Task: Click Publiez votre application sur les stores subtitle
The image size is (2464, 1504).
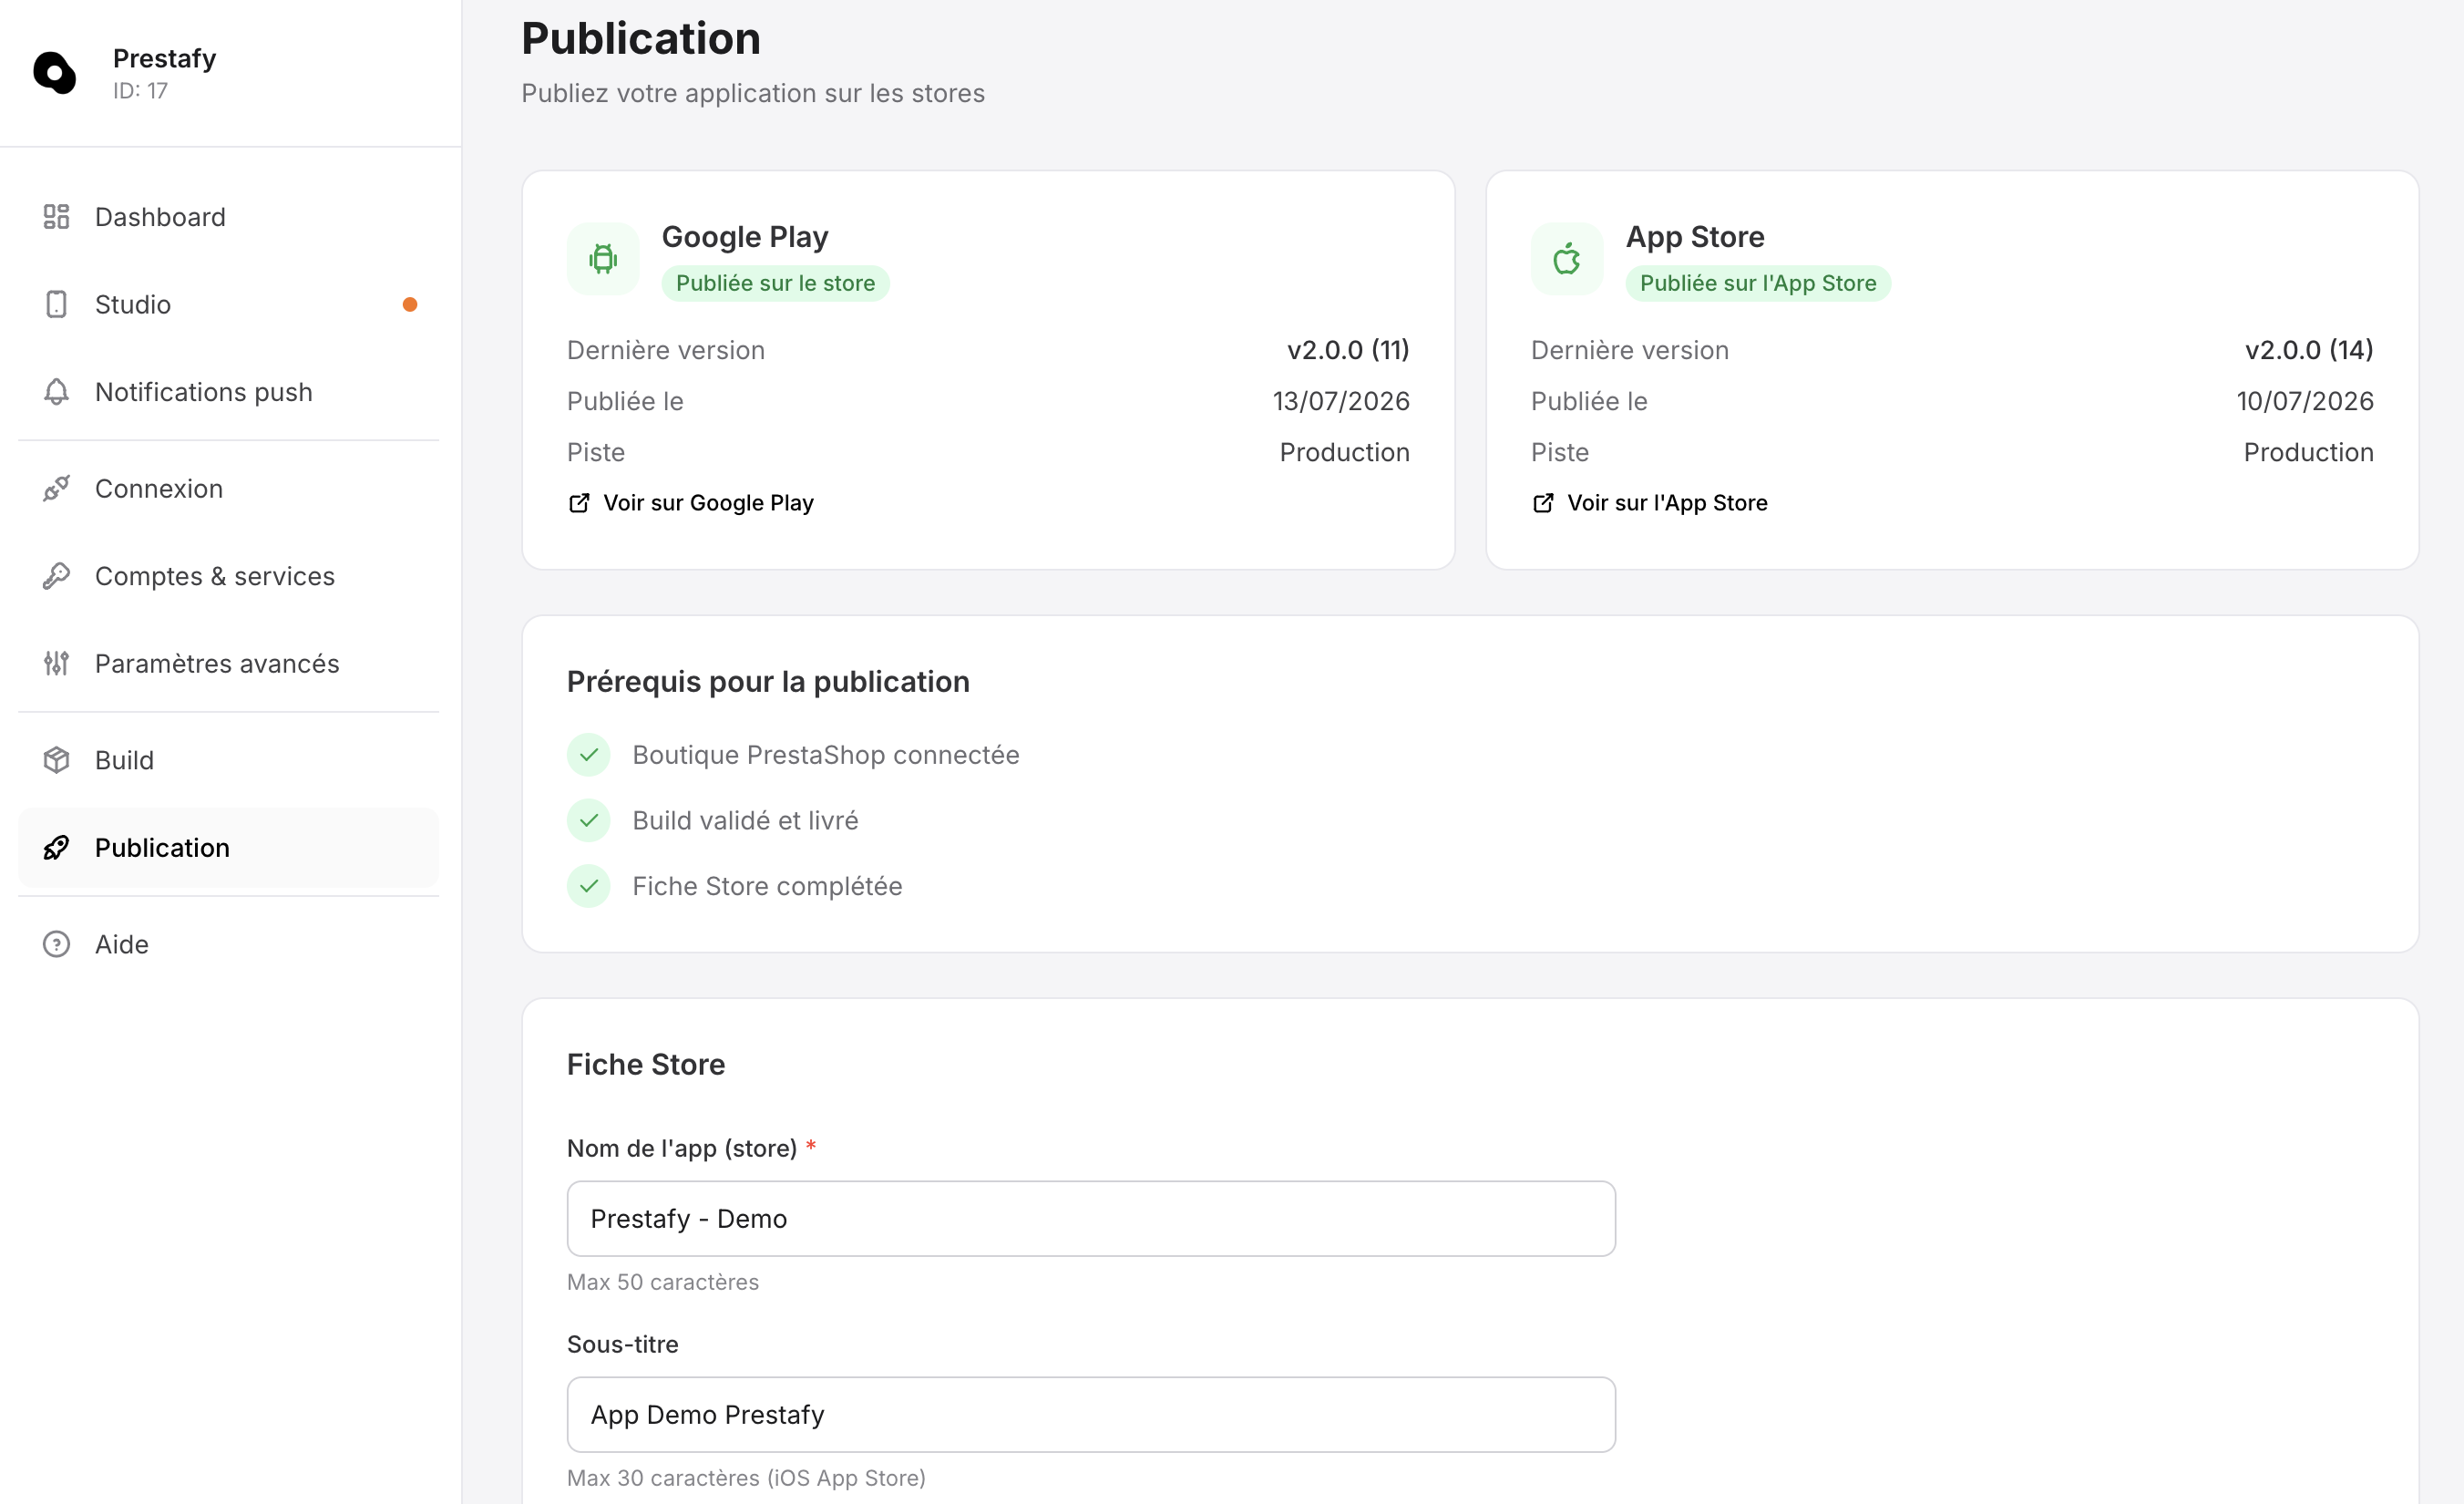Action: pos(753,93)
